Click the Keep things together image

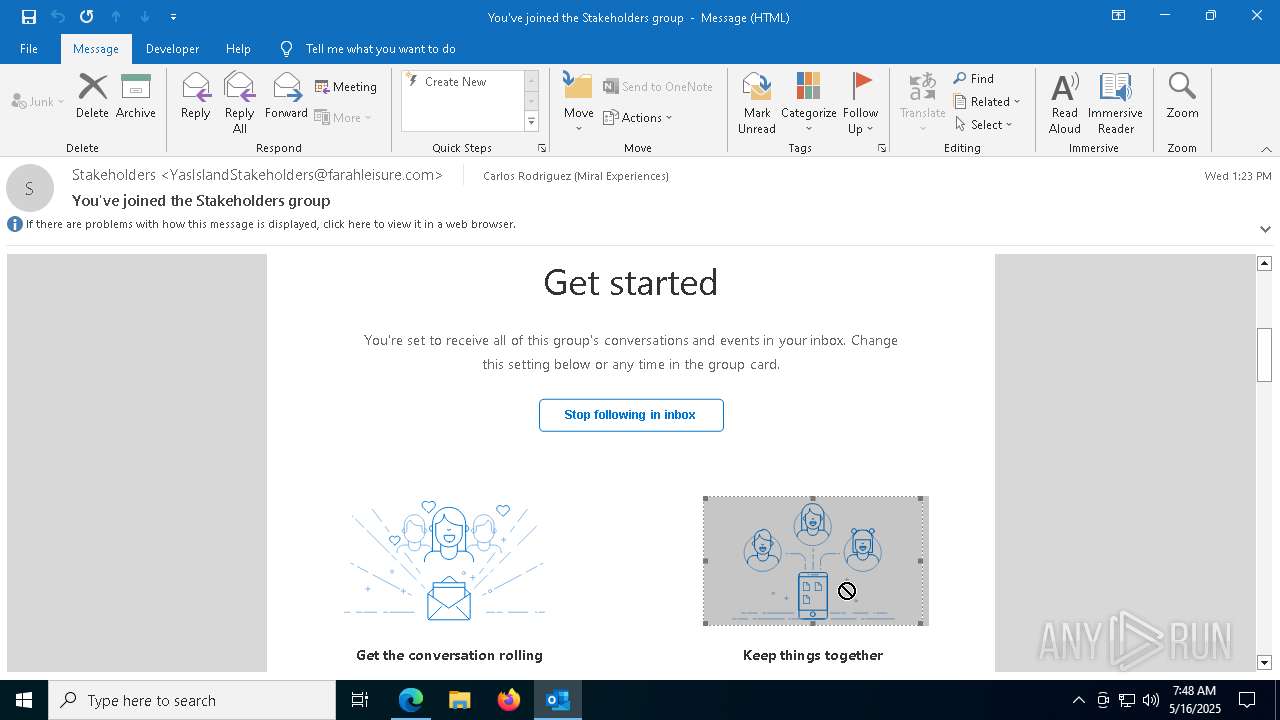pos(815,561)
